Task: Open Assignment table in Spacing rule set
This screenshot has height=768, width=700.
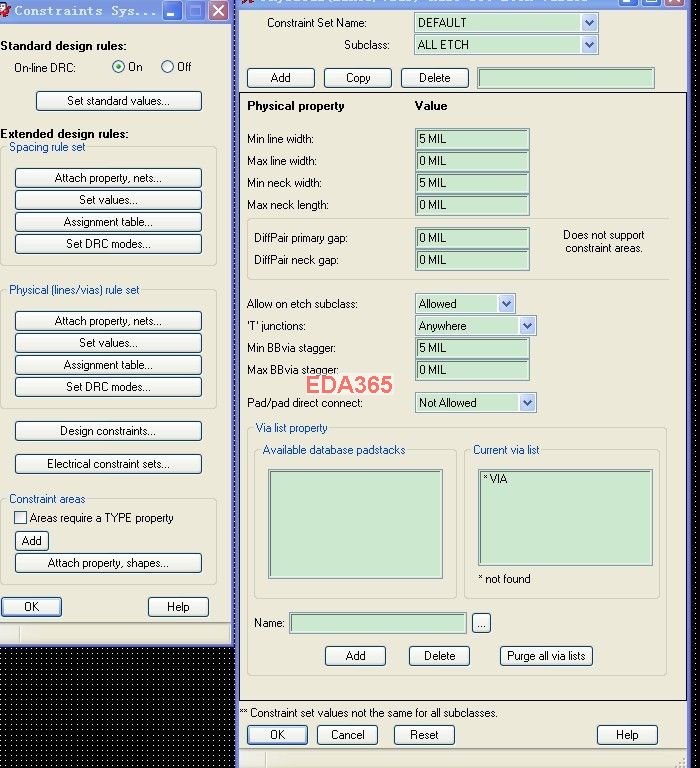Action: 108,222
